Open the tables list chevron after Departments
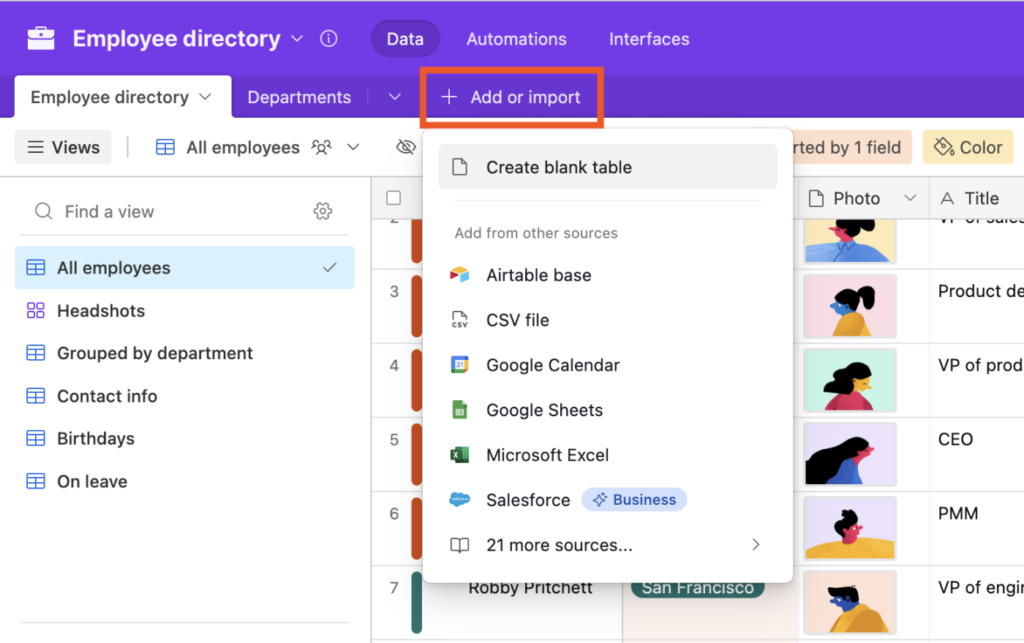The image size is (1024, 643). 394,97
